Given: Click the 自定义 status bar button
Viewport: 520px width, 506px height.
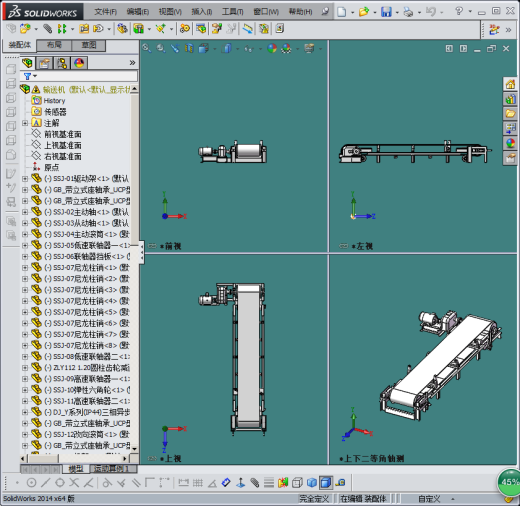Looking at the screenshot, I should [x=429, y=499].
